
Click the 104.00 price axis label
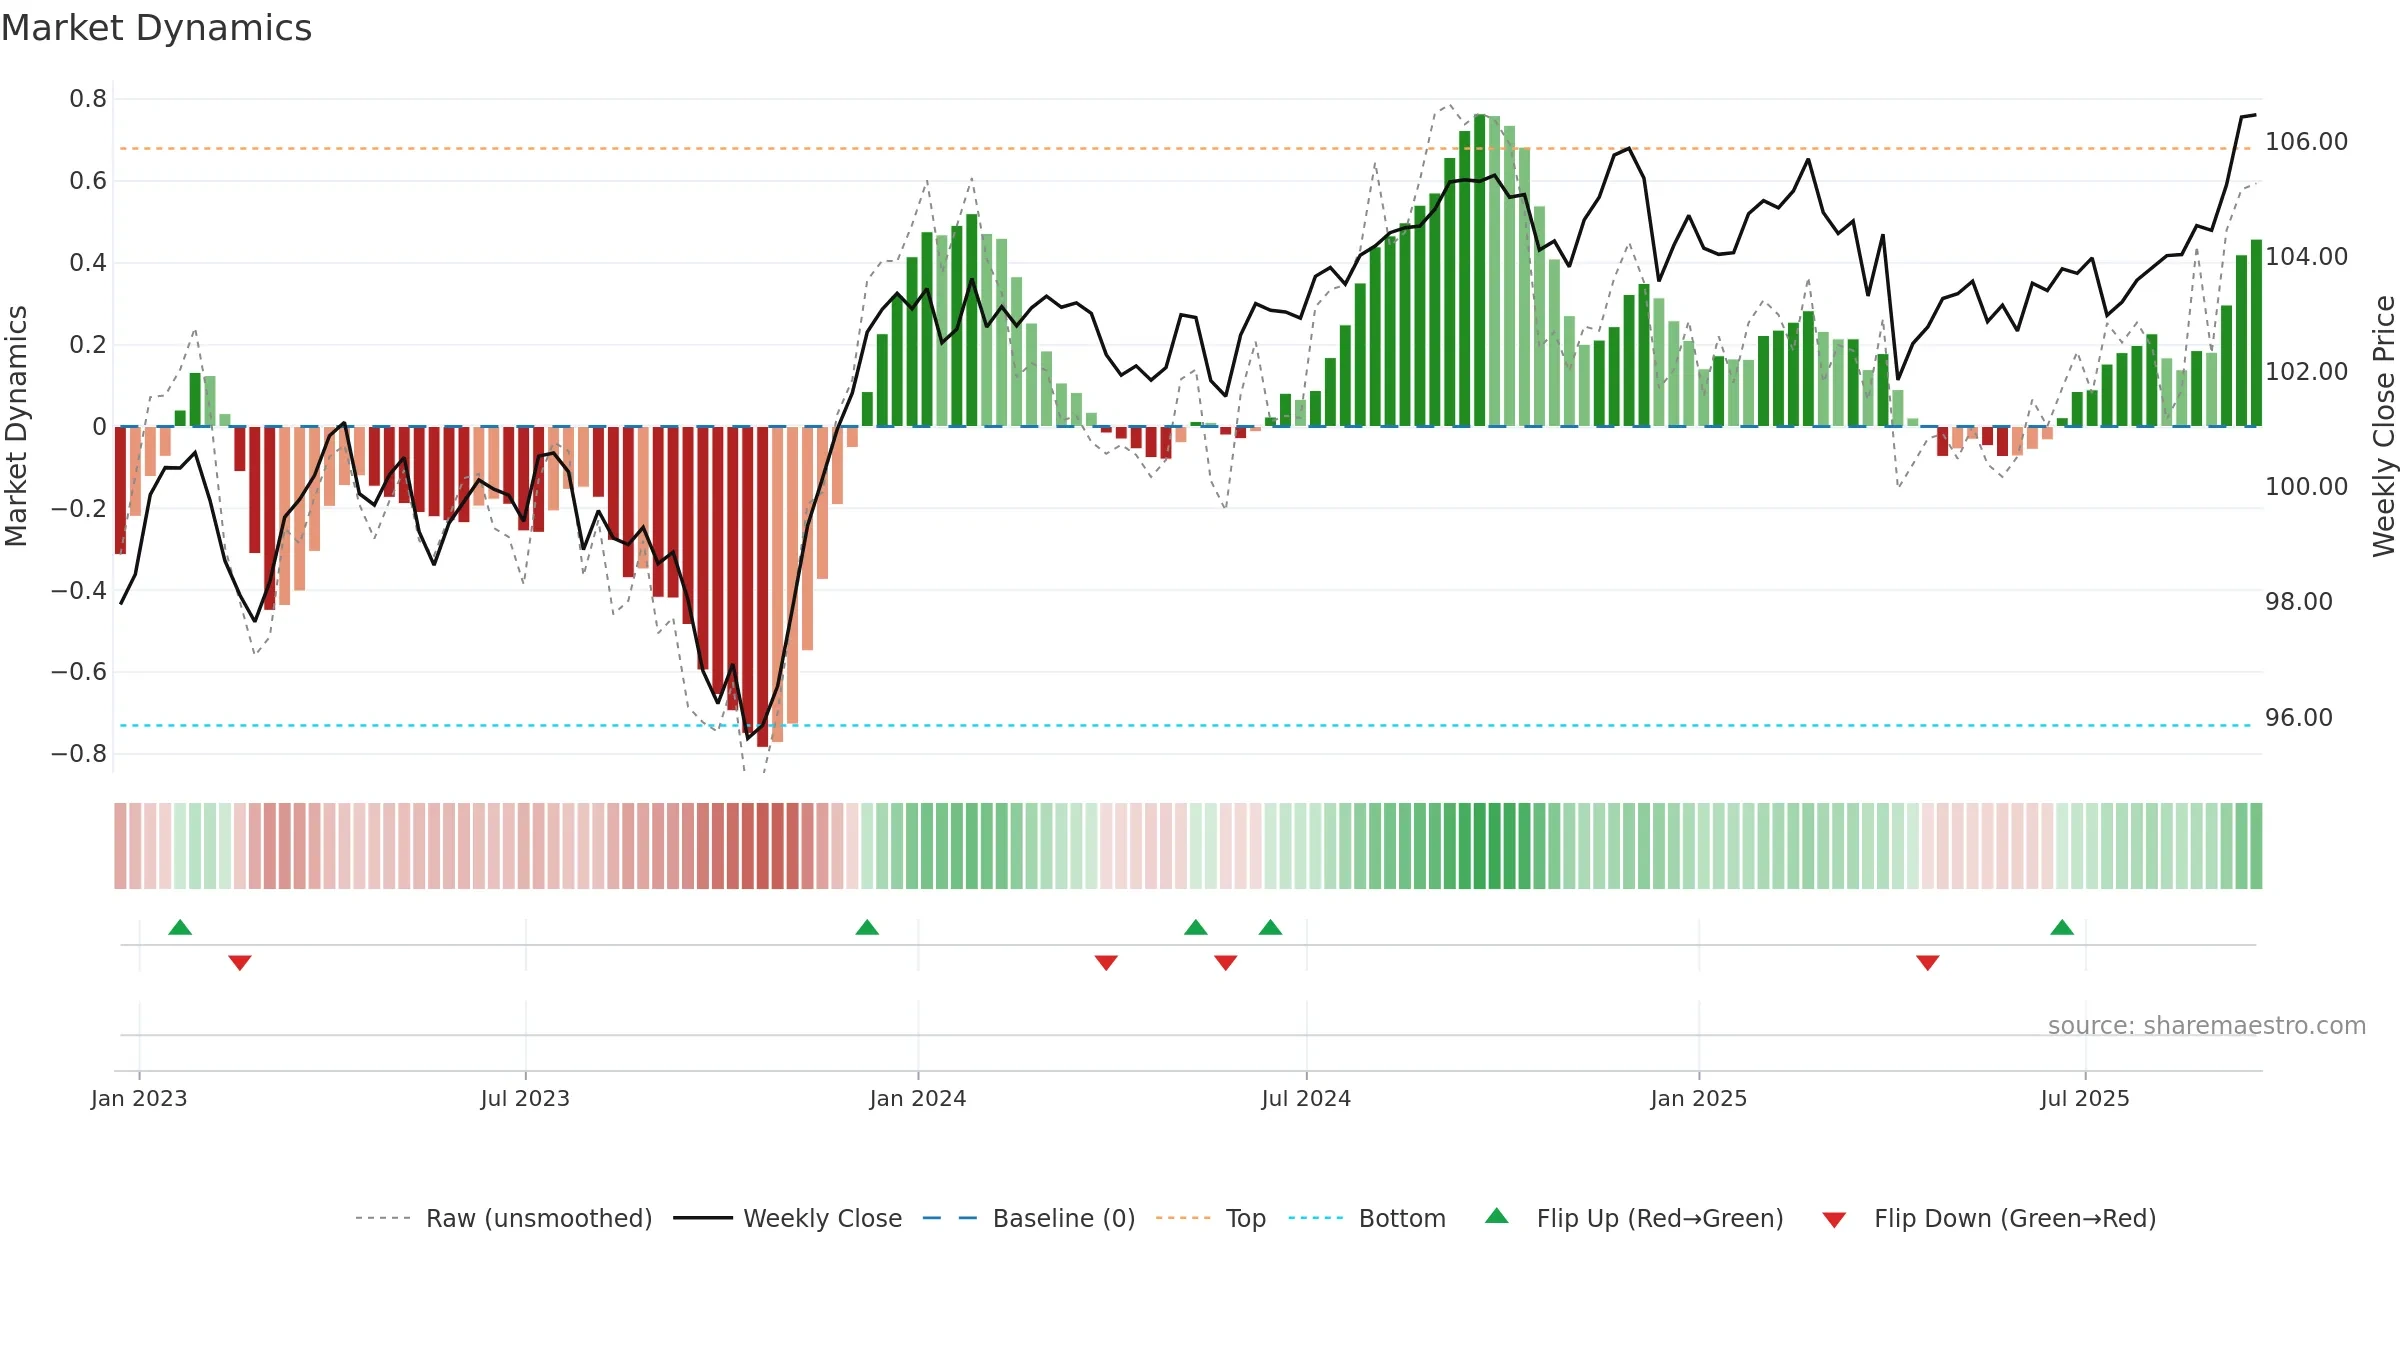pos(2306,257)
